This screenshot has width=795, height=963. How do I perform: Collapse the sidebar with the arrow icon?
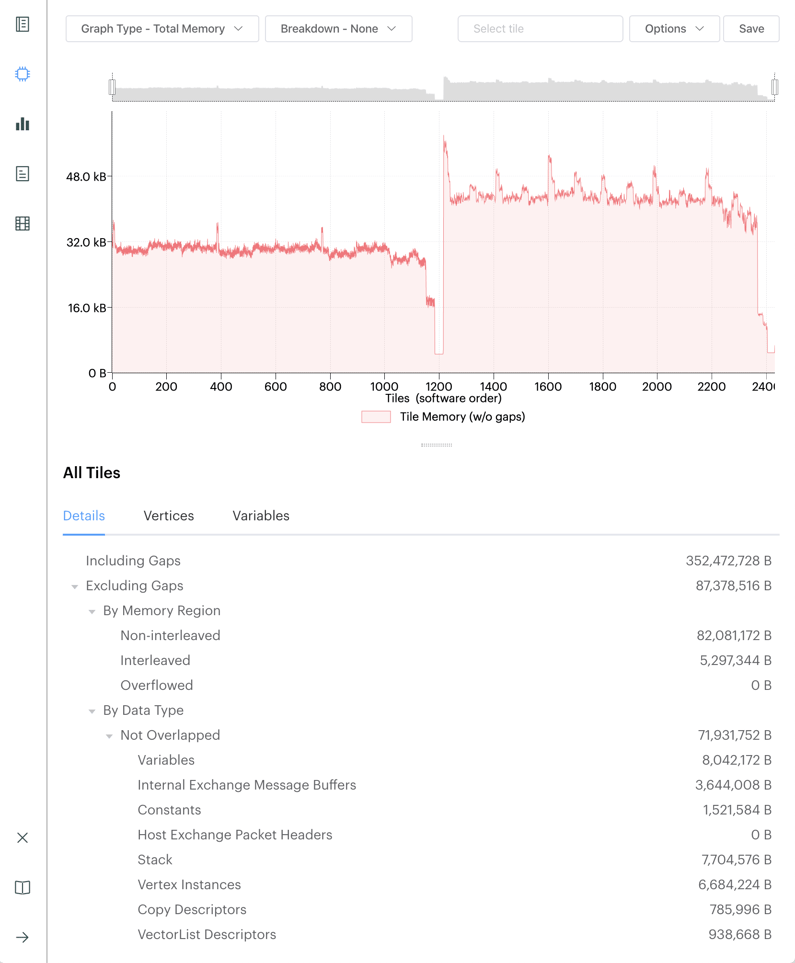click(22, 937)
